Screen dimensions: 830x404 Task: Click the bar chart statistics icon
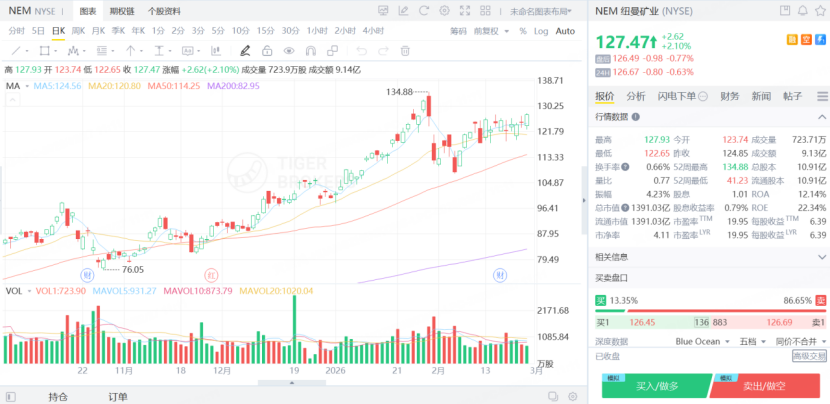click(215, 51)
